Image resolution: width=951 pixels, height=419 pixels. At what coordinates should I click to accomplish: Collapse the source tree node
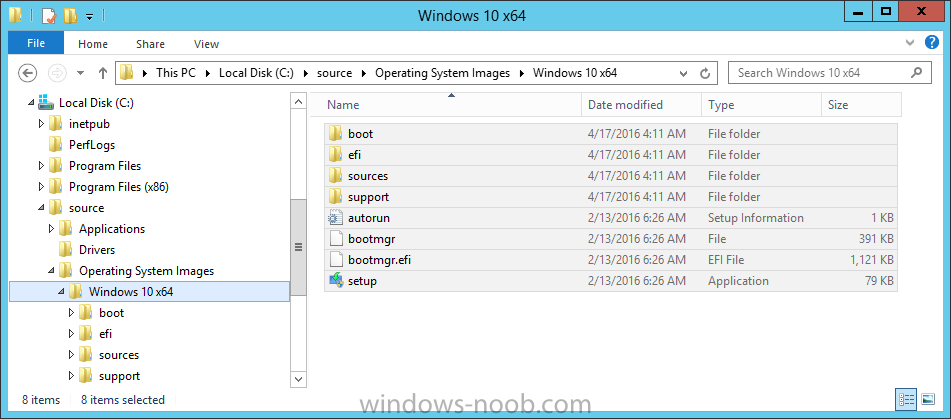(41, 208)
